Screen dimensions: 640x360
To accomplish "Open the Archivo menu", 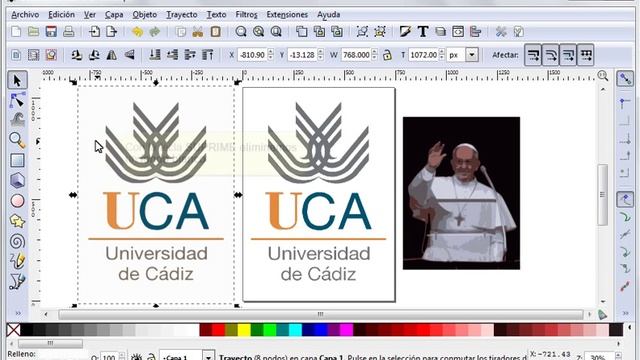I will pyautogui.click(x=25, y=15).
